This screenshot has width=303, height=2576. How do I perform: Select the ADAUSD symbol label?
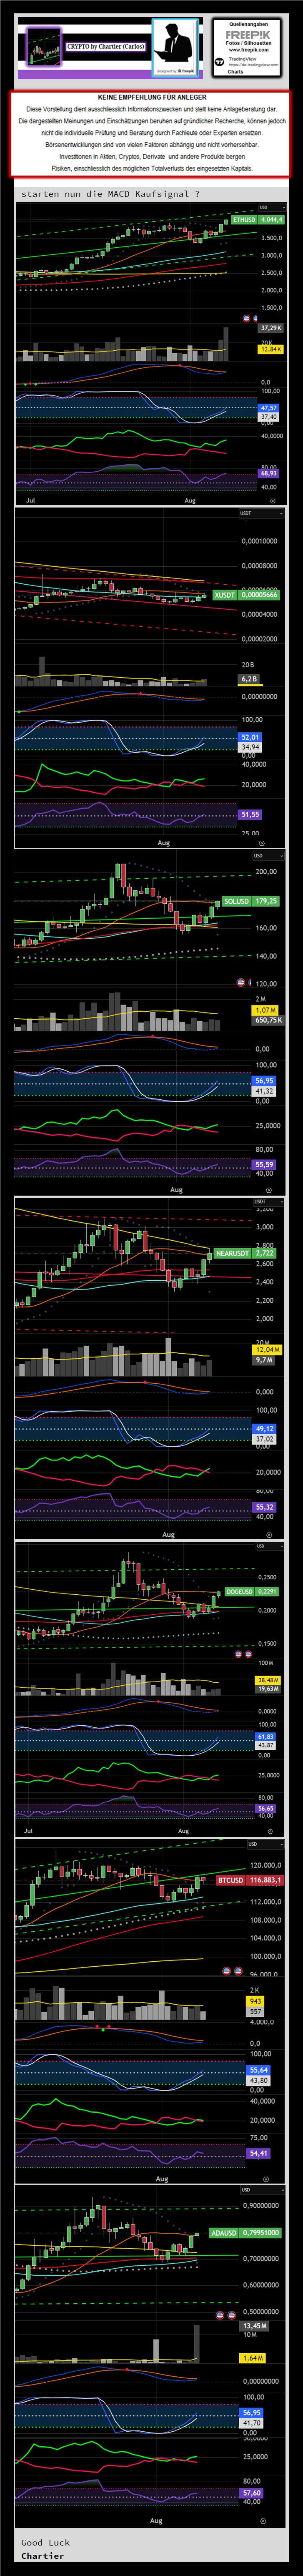[224, 2233]
